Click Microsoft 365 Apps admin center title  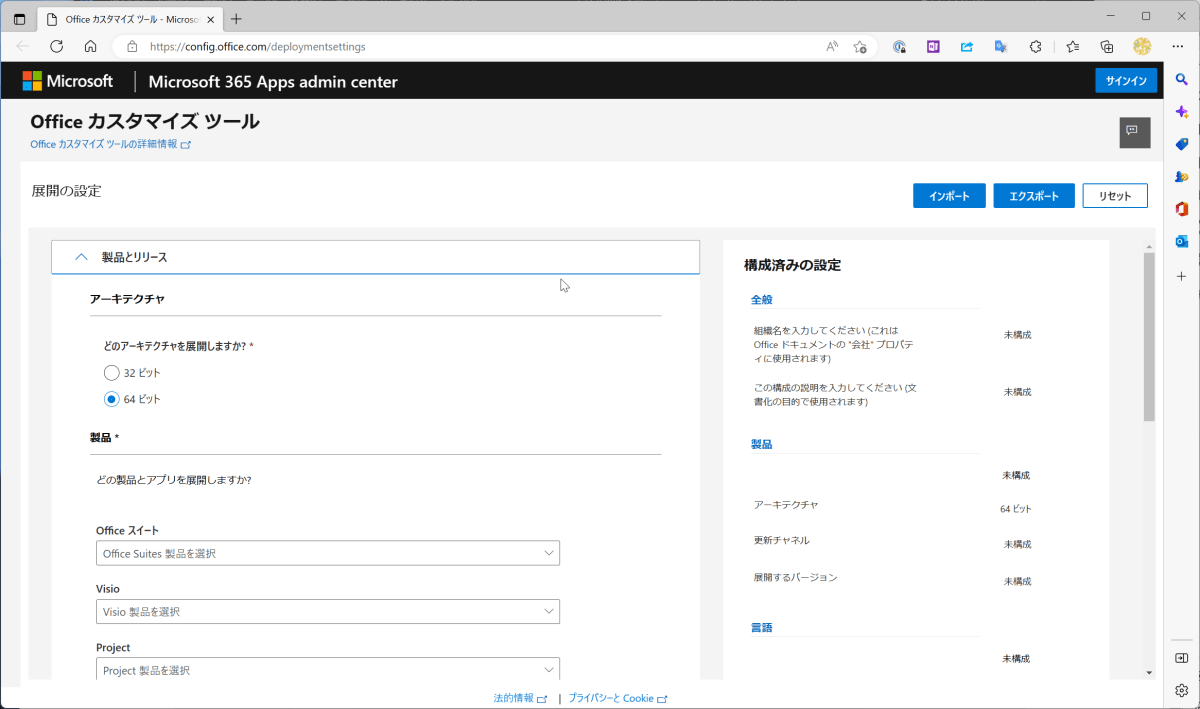click(273, 82)
